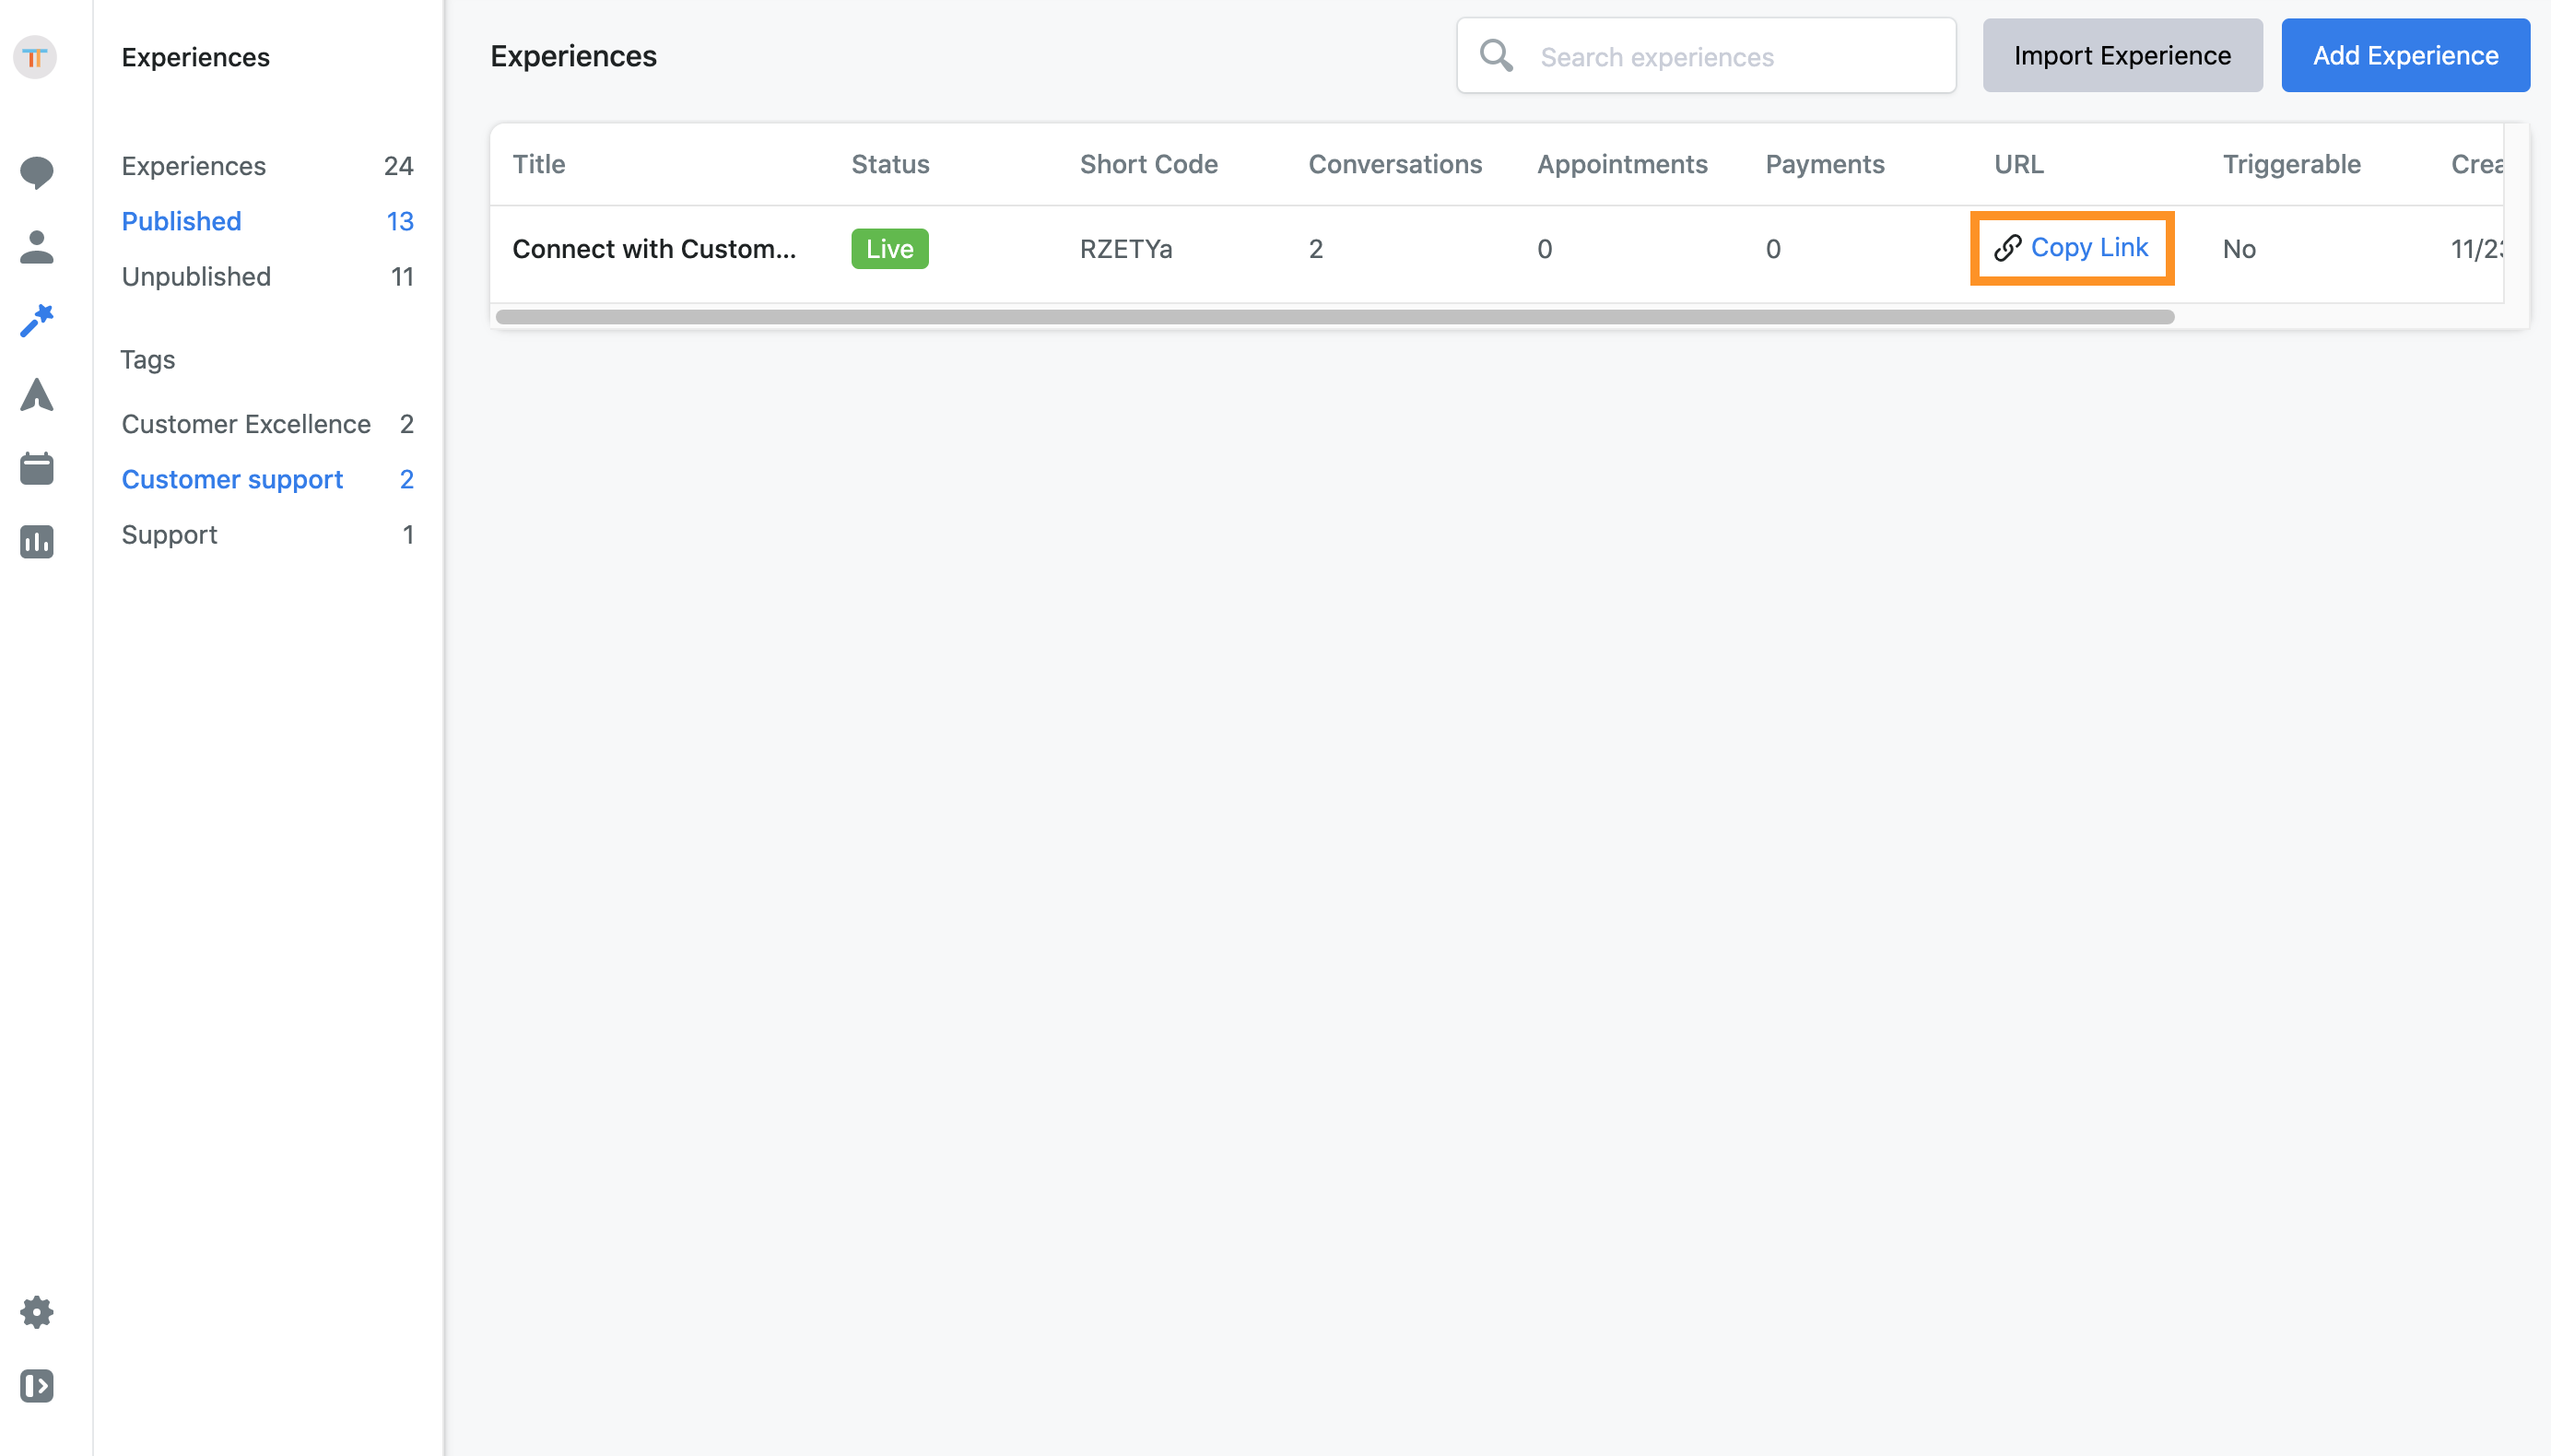
Task: Select the magic wand experiences icon
Action: 37,321
